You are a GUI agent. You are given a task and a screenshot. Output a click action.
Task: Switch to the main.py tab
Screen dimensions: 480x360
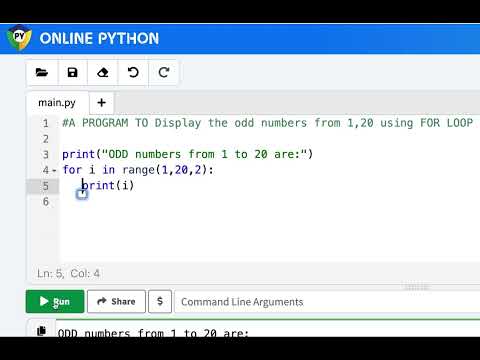click(x=57, y=102)
